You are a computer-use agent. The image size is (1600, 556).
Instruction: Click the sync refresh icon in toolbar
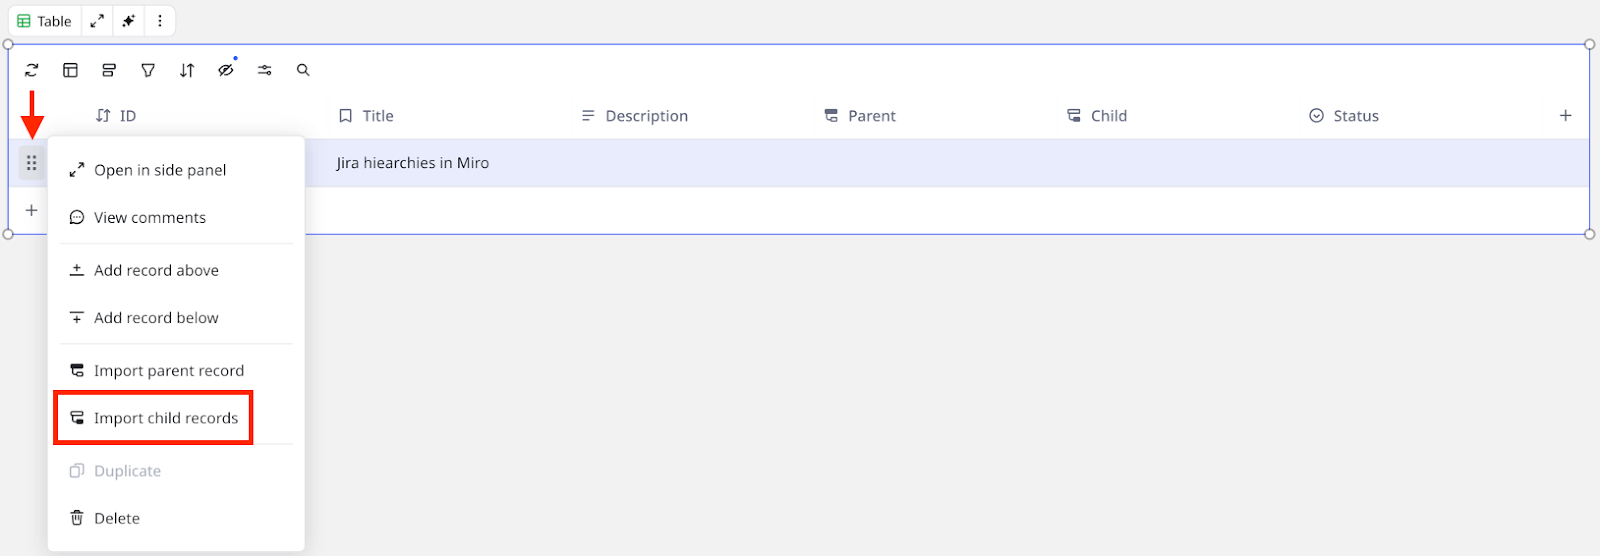(x=32, y=70)
